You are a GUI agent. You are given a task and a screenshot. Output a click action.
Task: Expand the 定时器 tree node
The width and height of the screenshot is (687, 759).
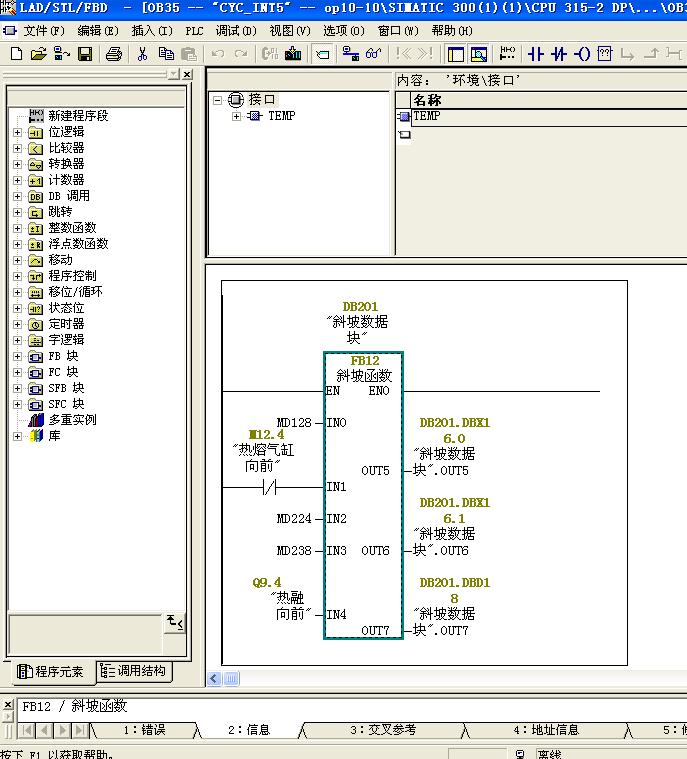pyautogui.click(x=17, y=324)
